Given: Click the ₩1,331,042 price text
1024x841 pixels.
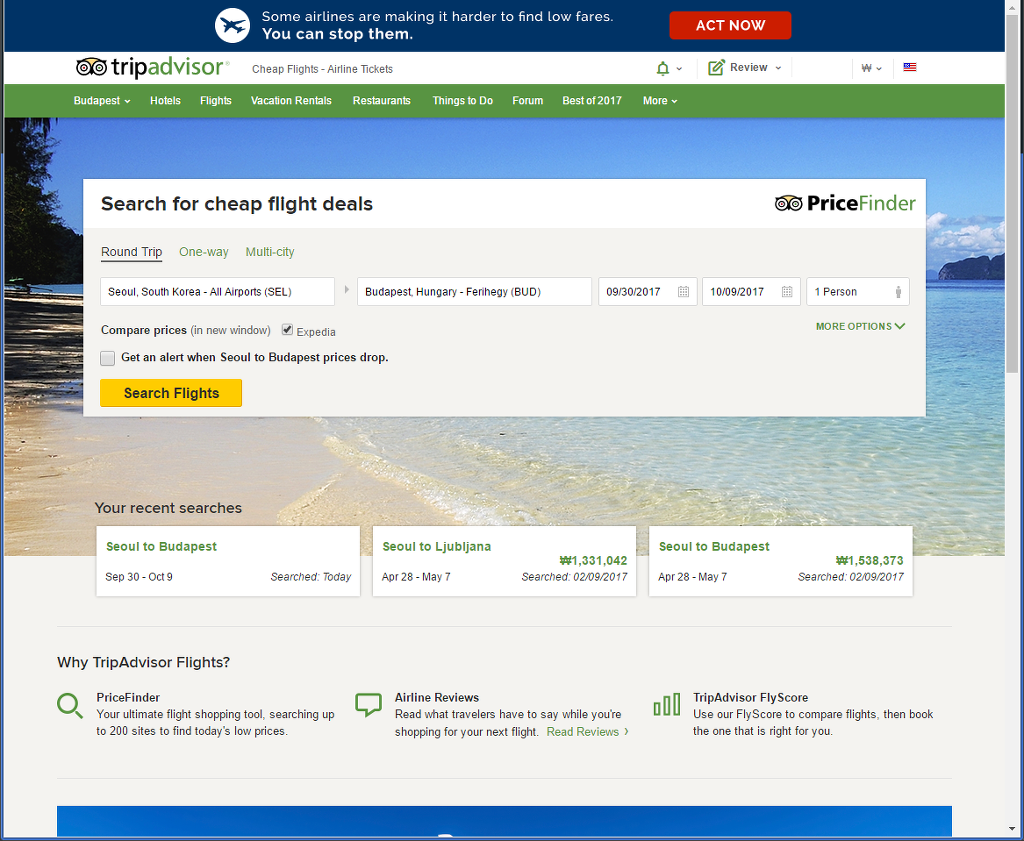Looking at the screenshot, I should click(593, 561).
